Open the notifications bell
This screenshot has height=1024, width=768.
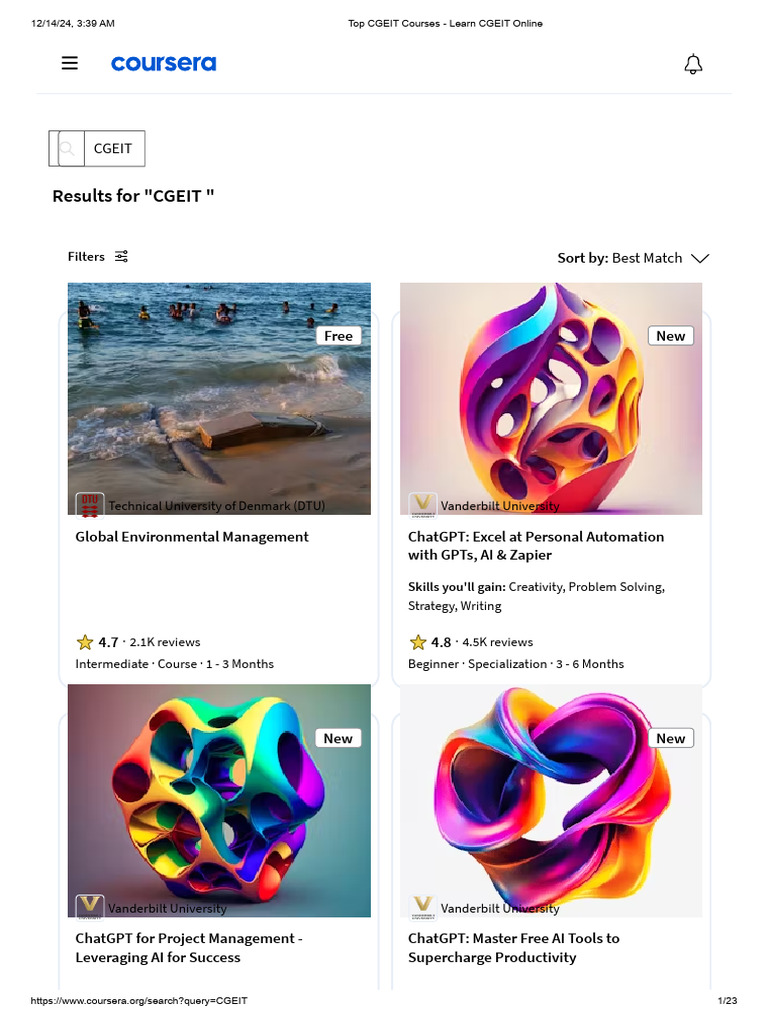coord(693,64)
